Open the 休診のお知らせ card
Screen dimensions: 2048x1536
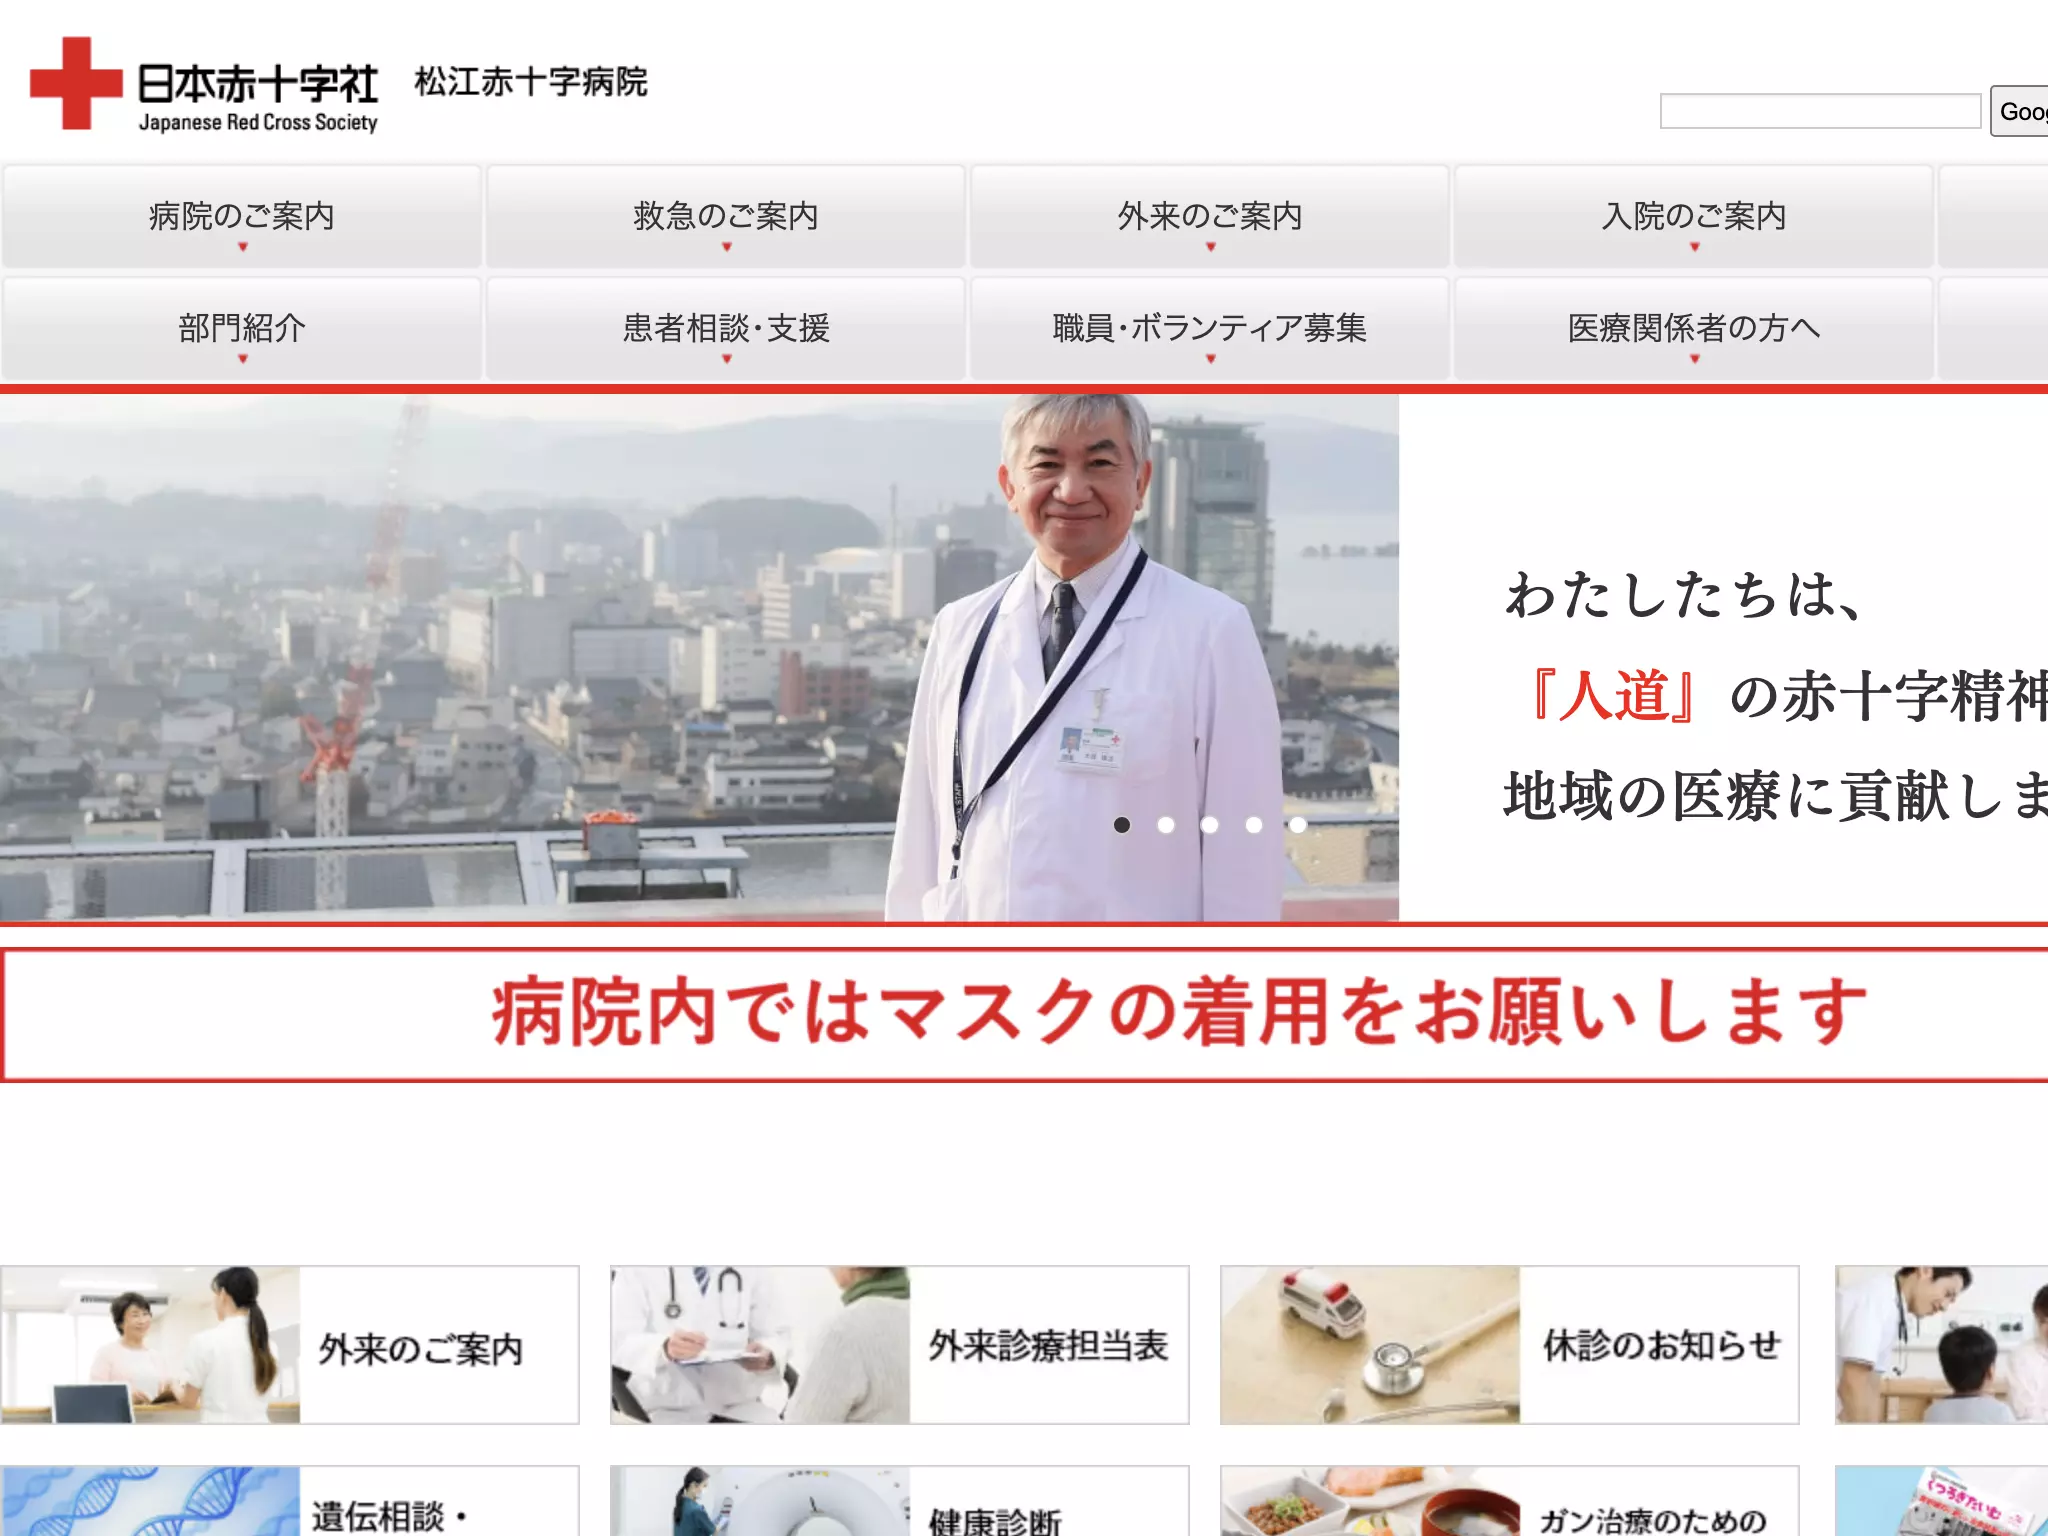click(x=1510, y=1345)
